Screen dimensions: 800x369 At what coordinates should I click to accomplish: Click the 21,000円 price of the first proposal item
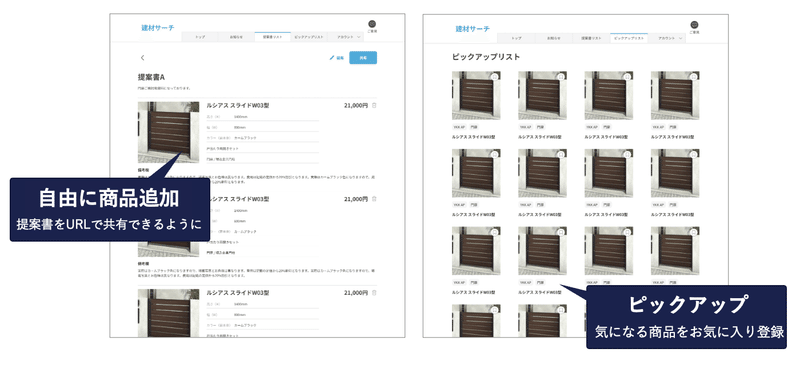[x=356, y=106]
